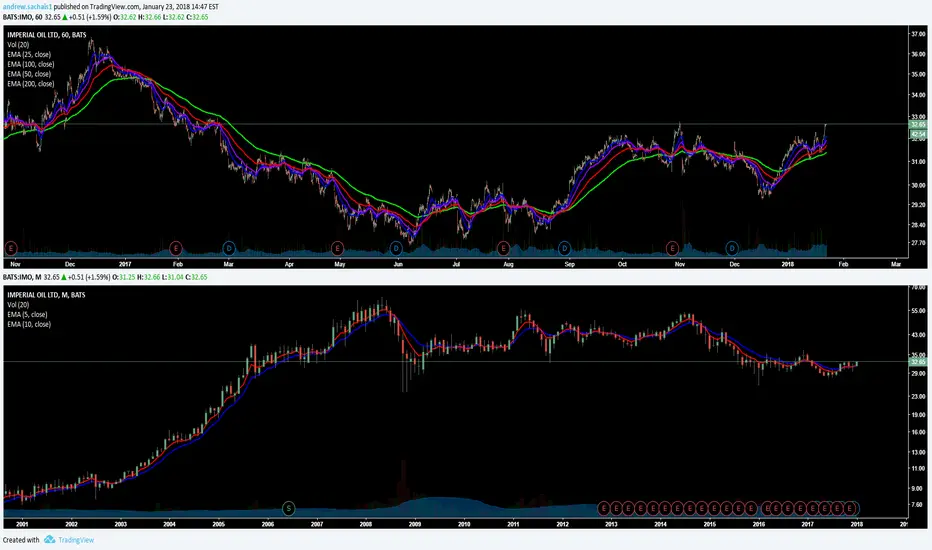Image resolution: width=932 pixels, height=550 pixels.
Task: Click green split S marker on monthly chart
Action: click(288, 508)
